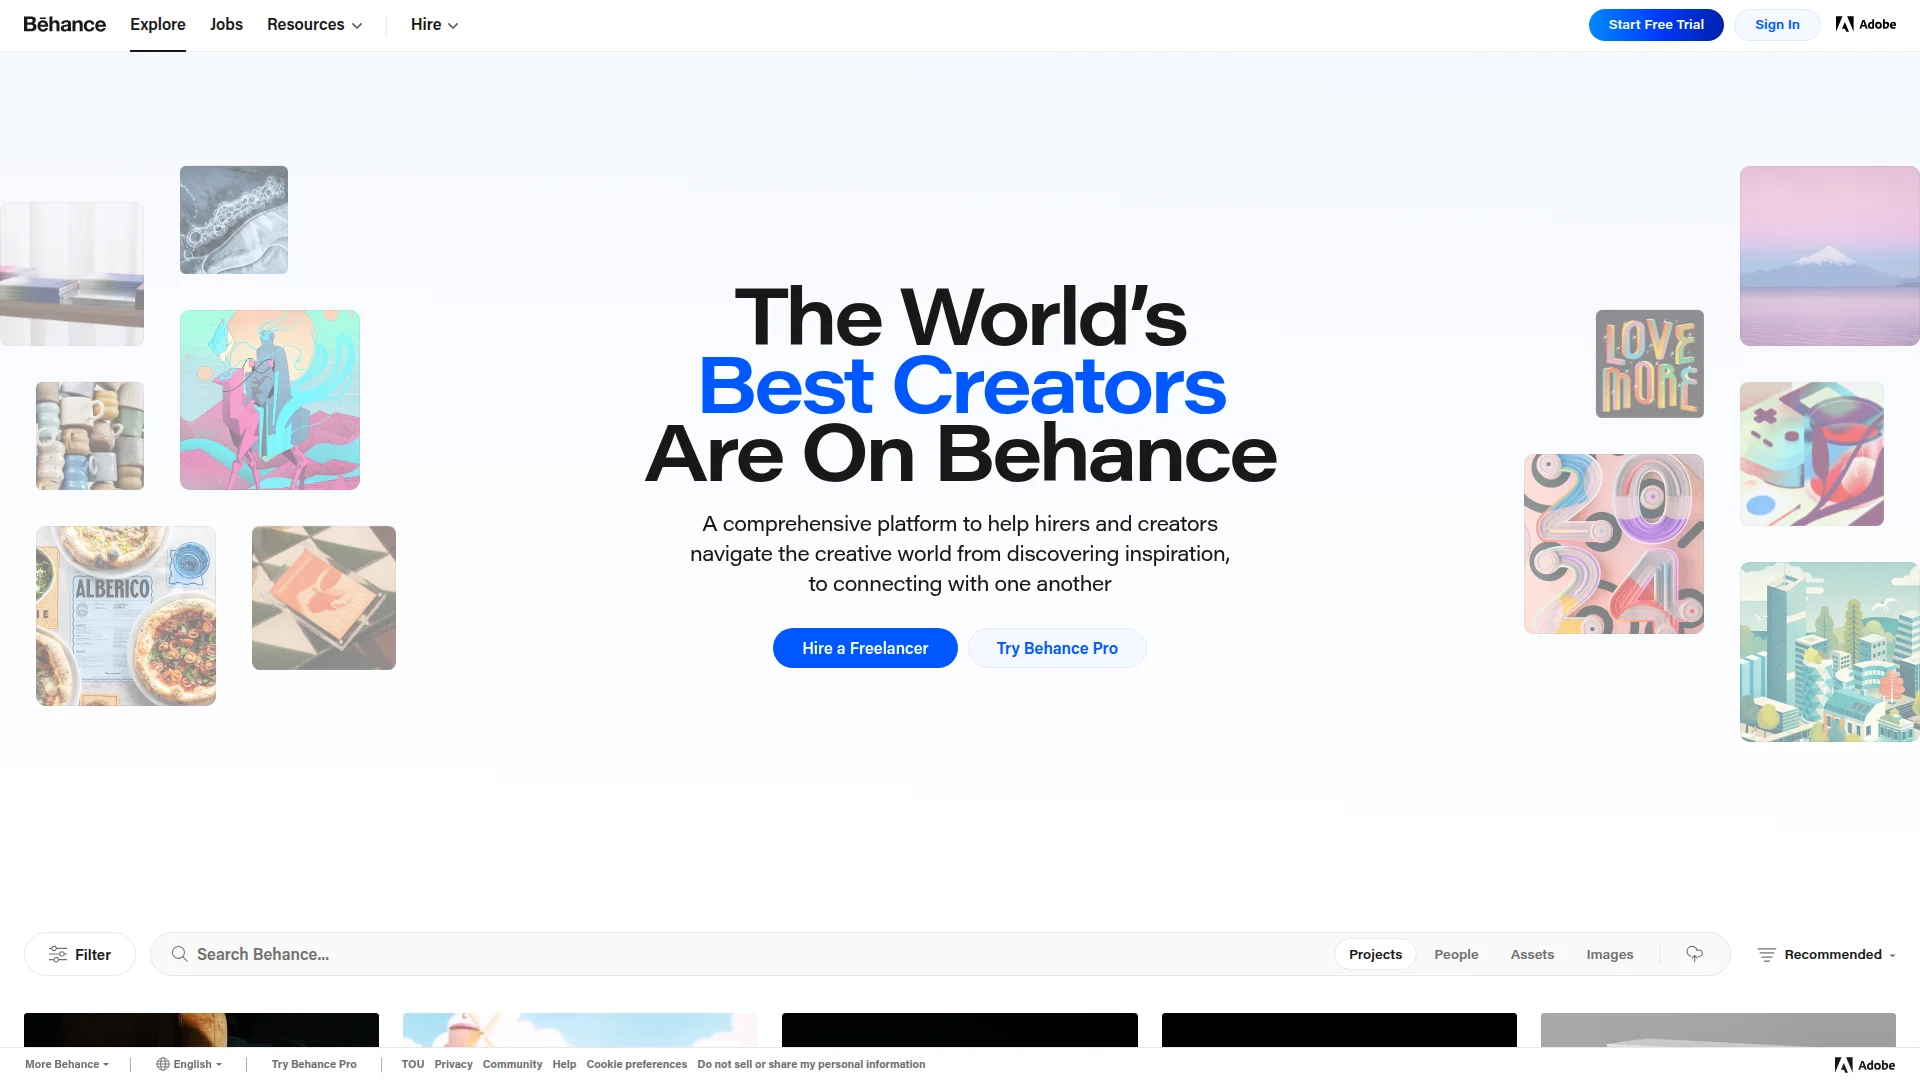Click the Adobe logo in top navigation
This screenshot has width=1920, height=1080.
[1865, 24]
